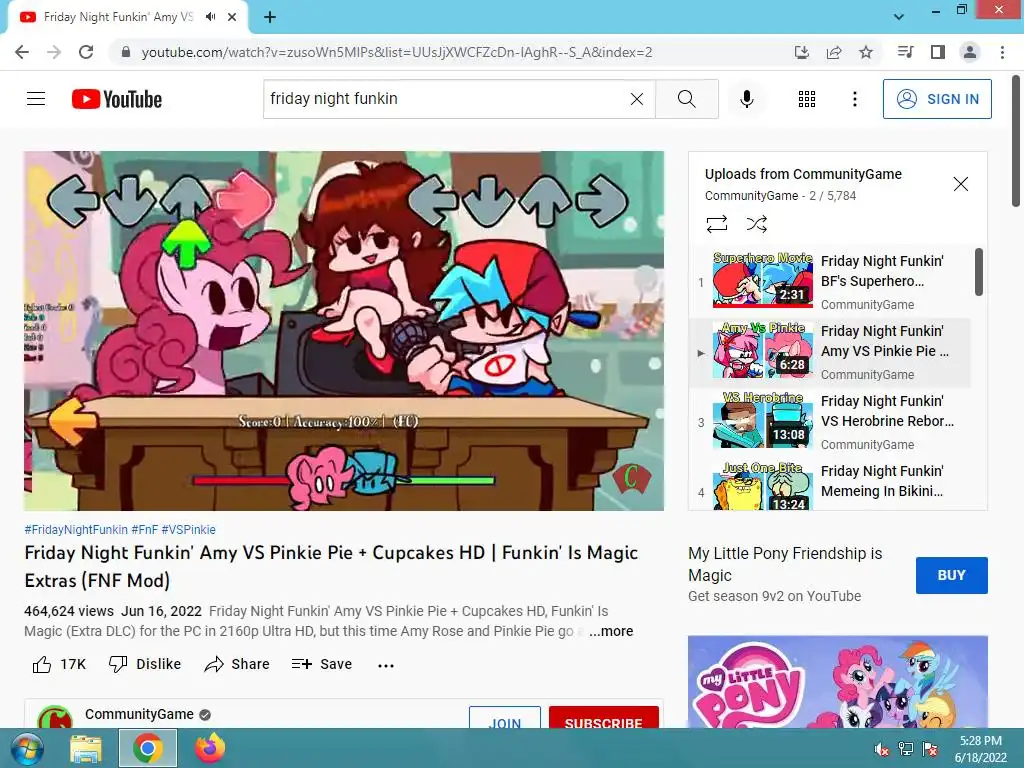Viewport: 1024px width, 768px height.
Task: Expand description with ...more
Action: (611, 631)
